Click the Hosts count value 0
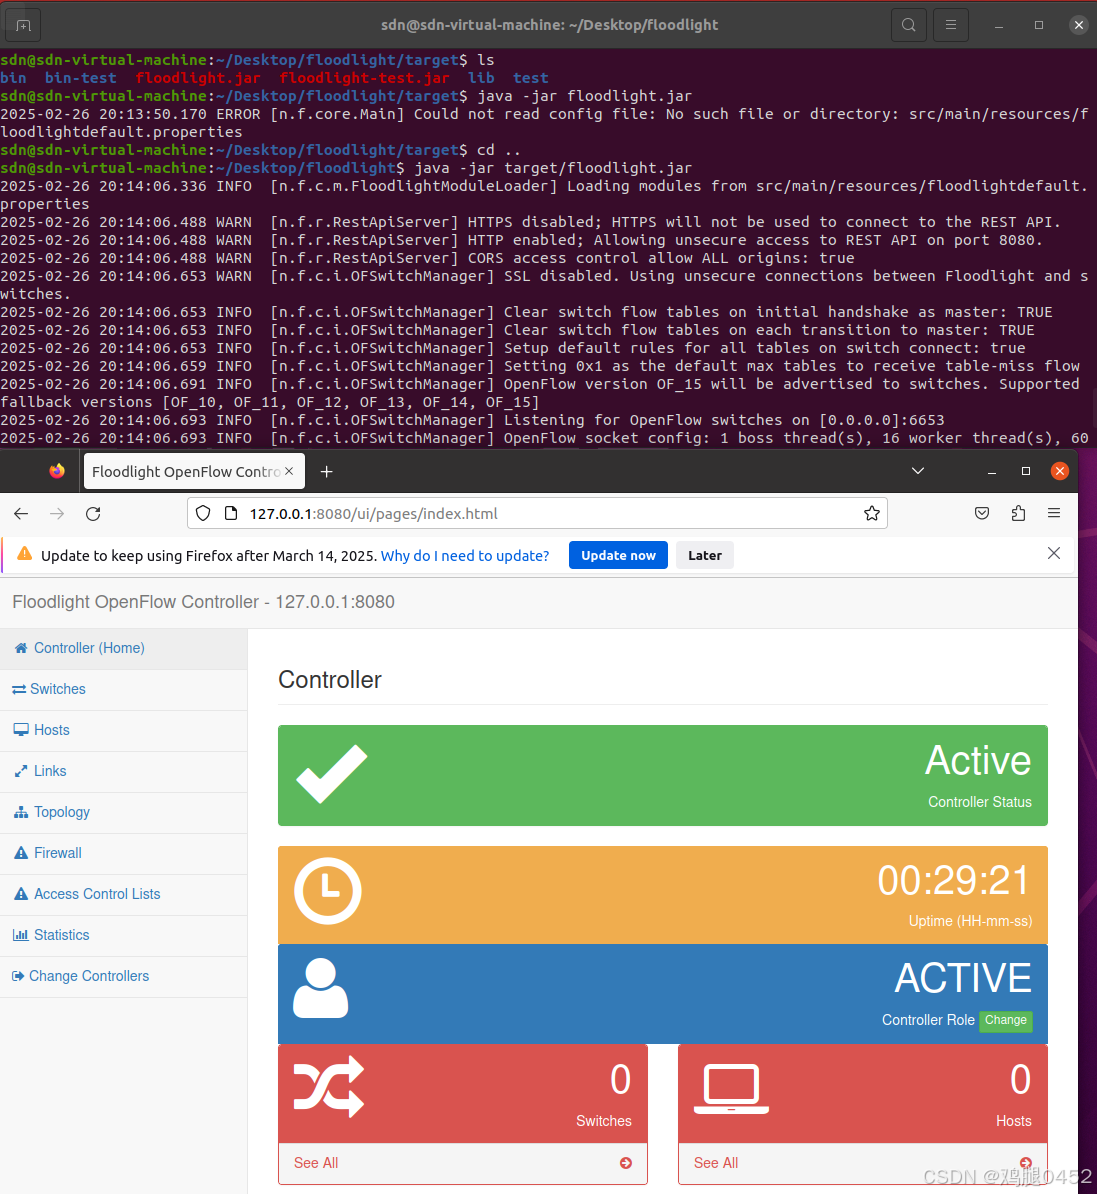Screen dimensions: 1097x1194 pyautogui.click(x=1021, y=1080)
